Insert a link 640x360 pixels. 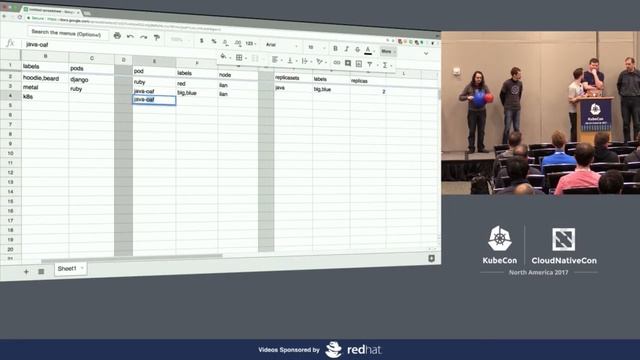tap(337, 62)
